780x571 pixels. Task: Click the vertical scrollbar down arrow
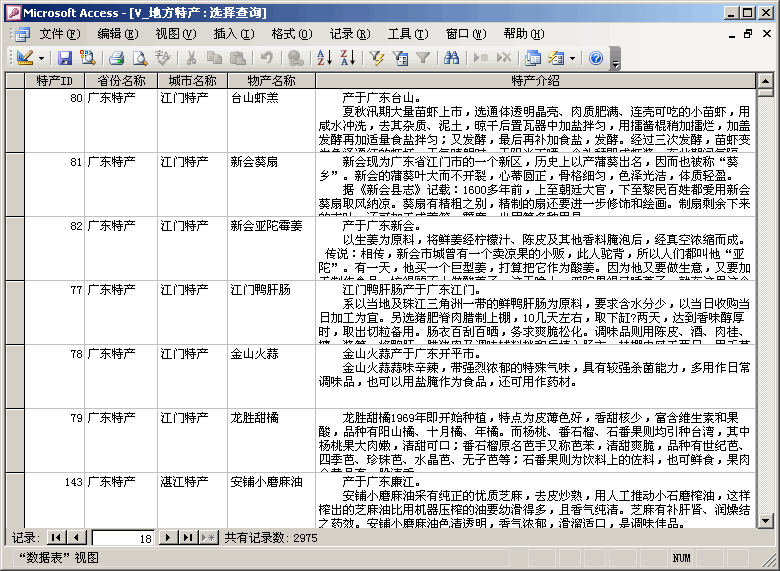point(766,521)
